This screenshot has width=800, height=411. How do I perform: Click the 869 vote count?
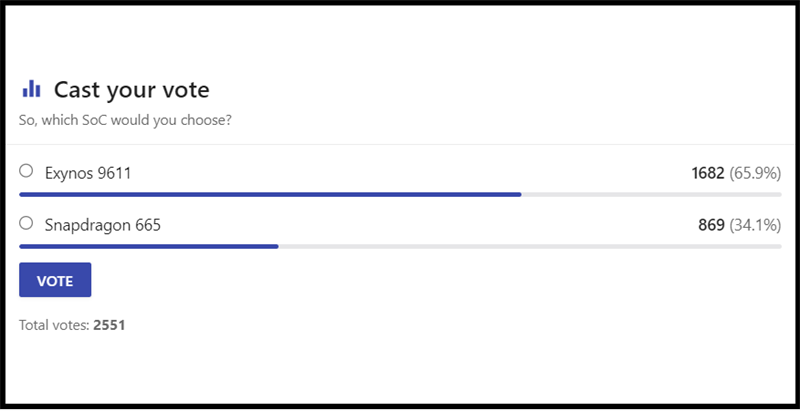coord(711,225)
